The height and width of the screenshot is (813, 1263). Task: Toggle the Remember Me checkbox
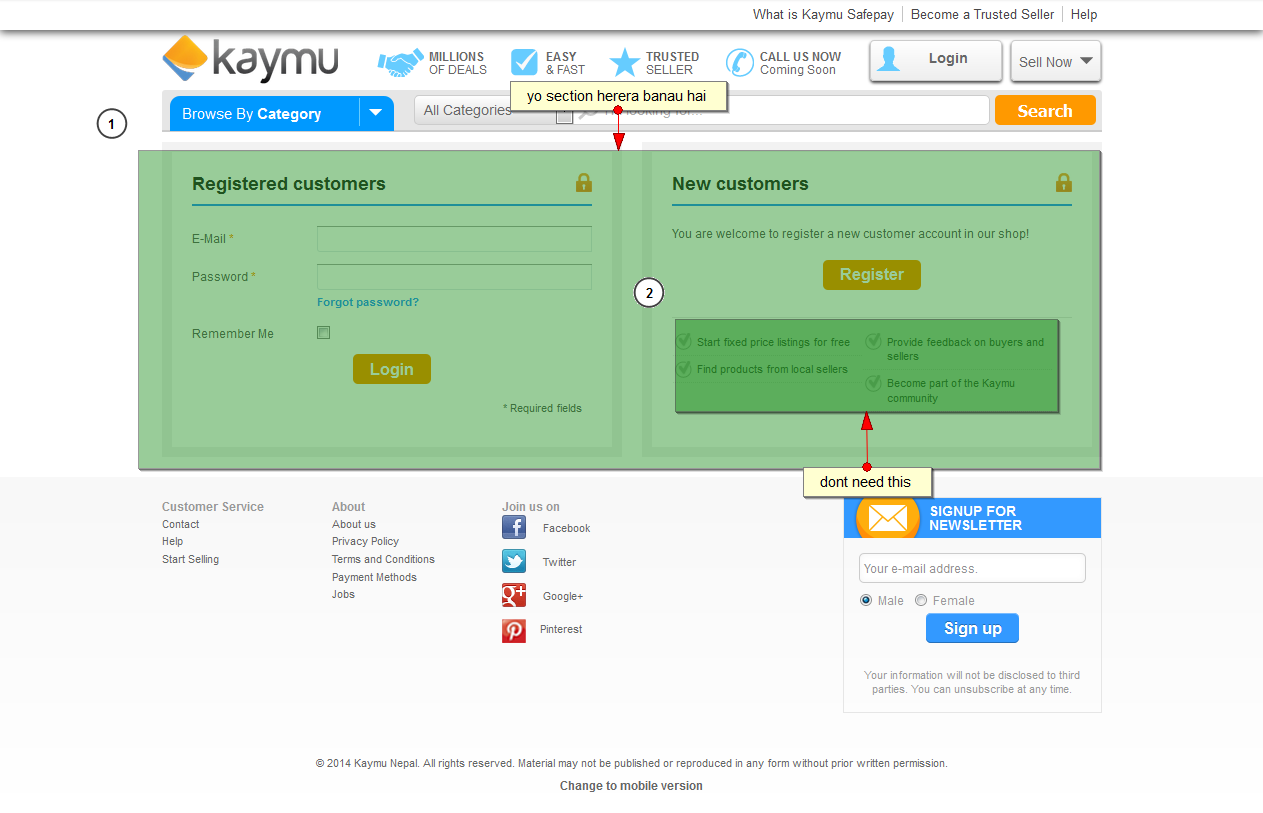pos(323,333)
